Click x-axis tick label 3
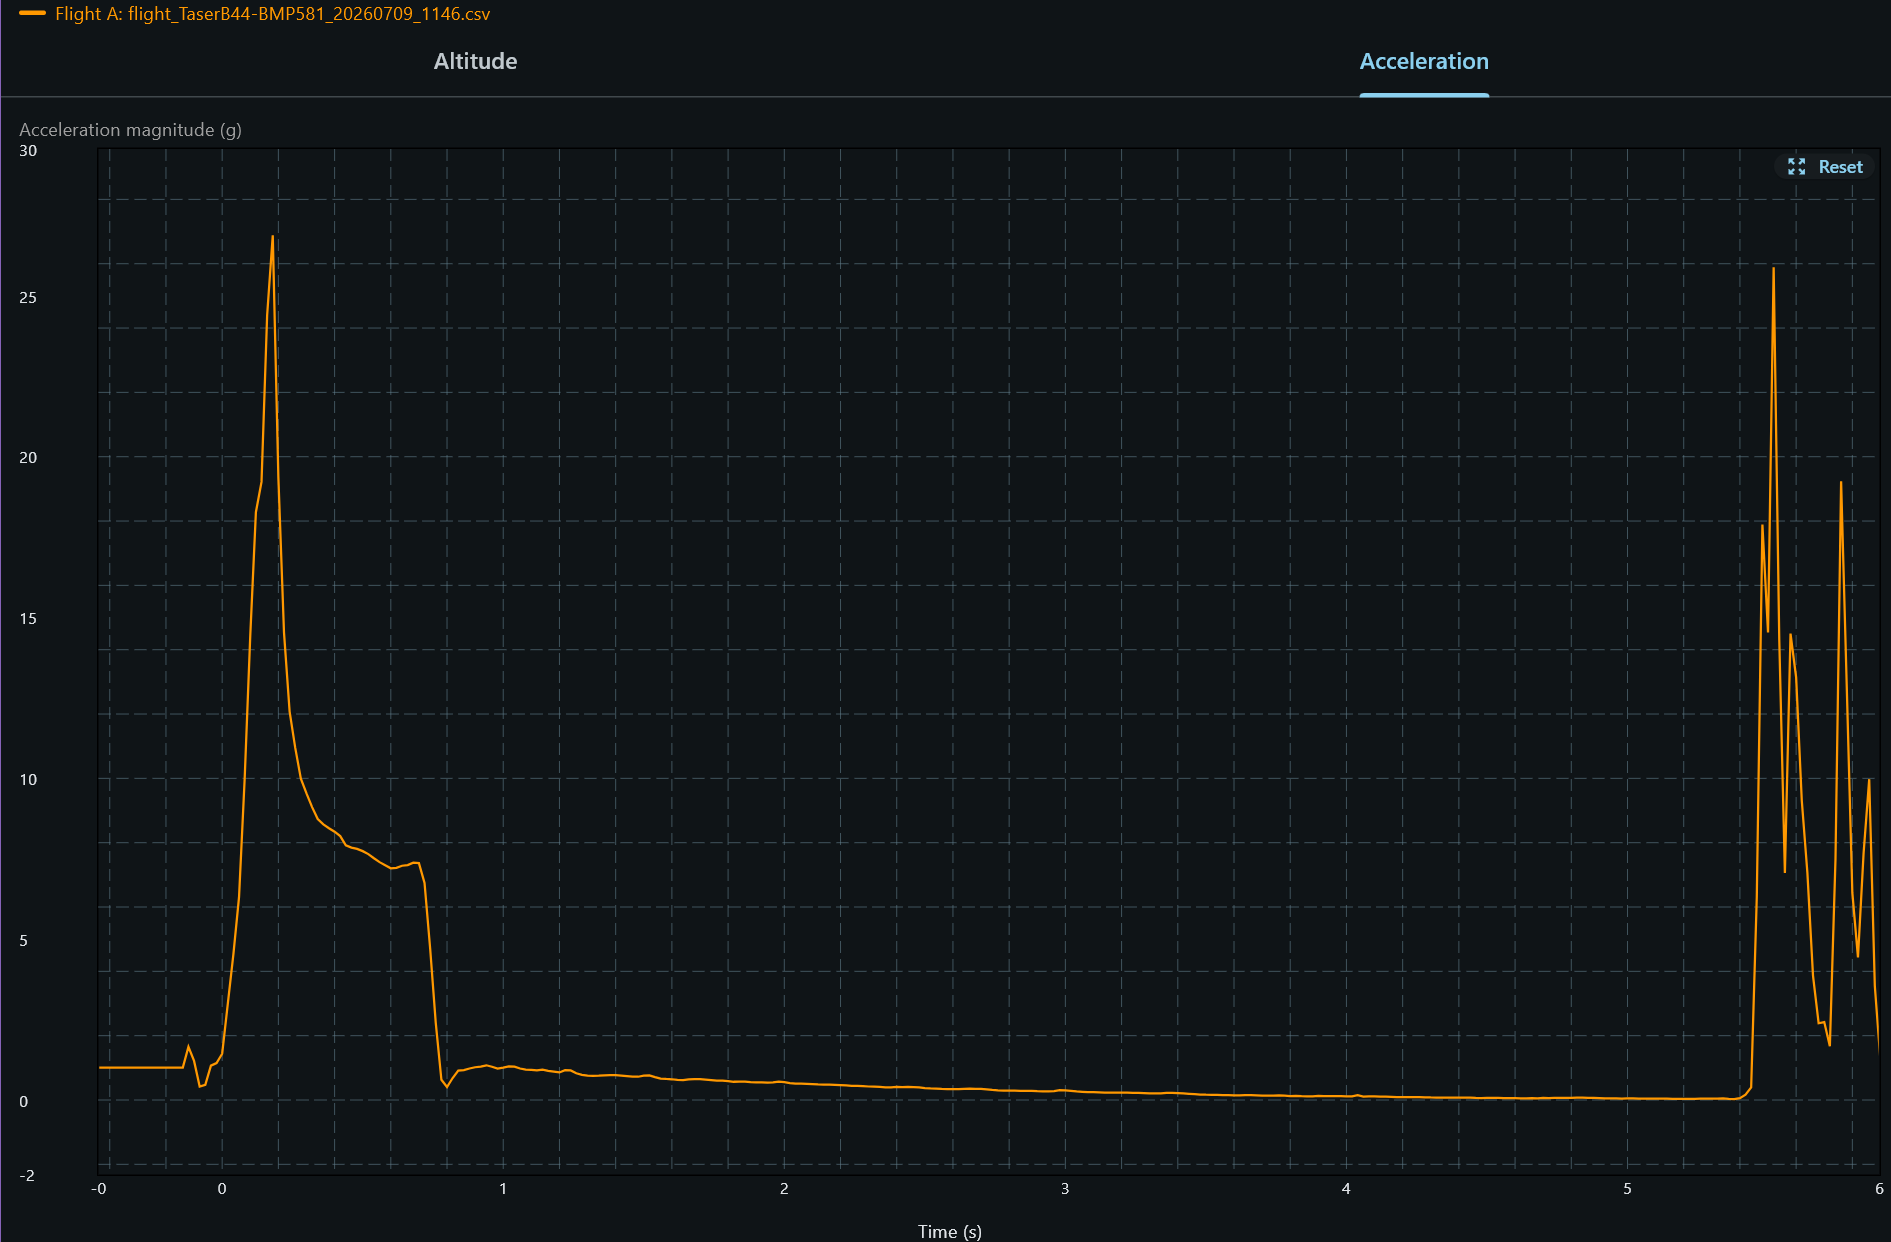The image size is (1891, 1242). (x=1065, y=1188)
